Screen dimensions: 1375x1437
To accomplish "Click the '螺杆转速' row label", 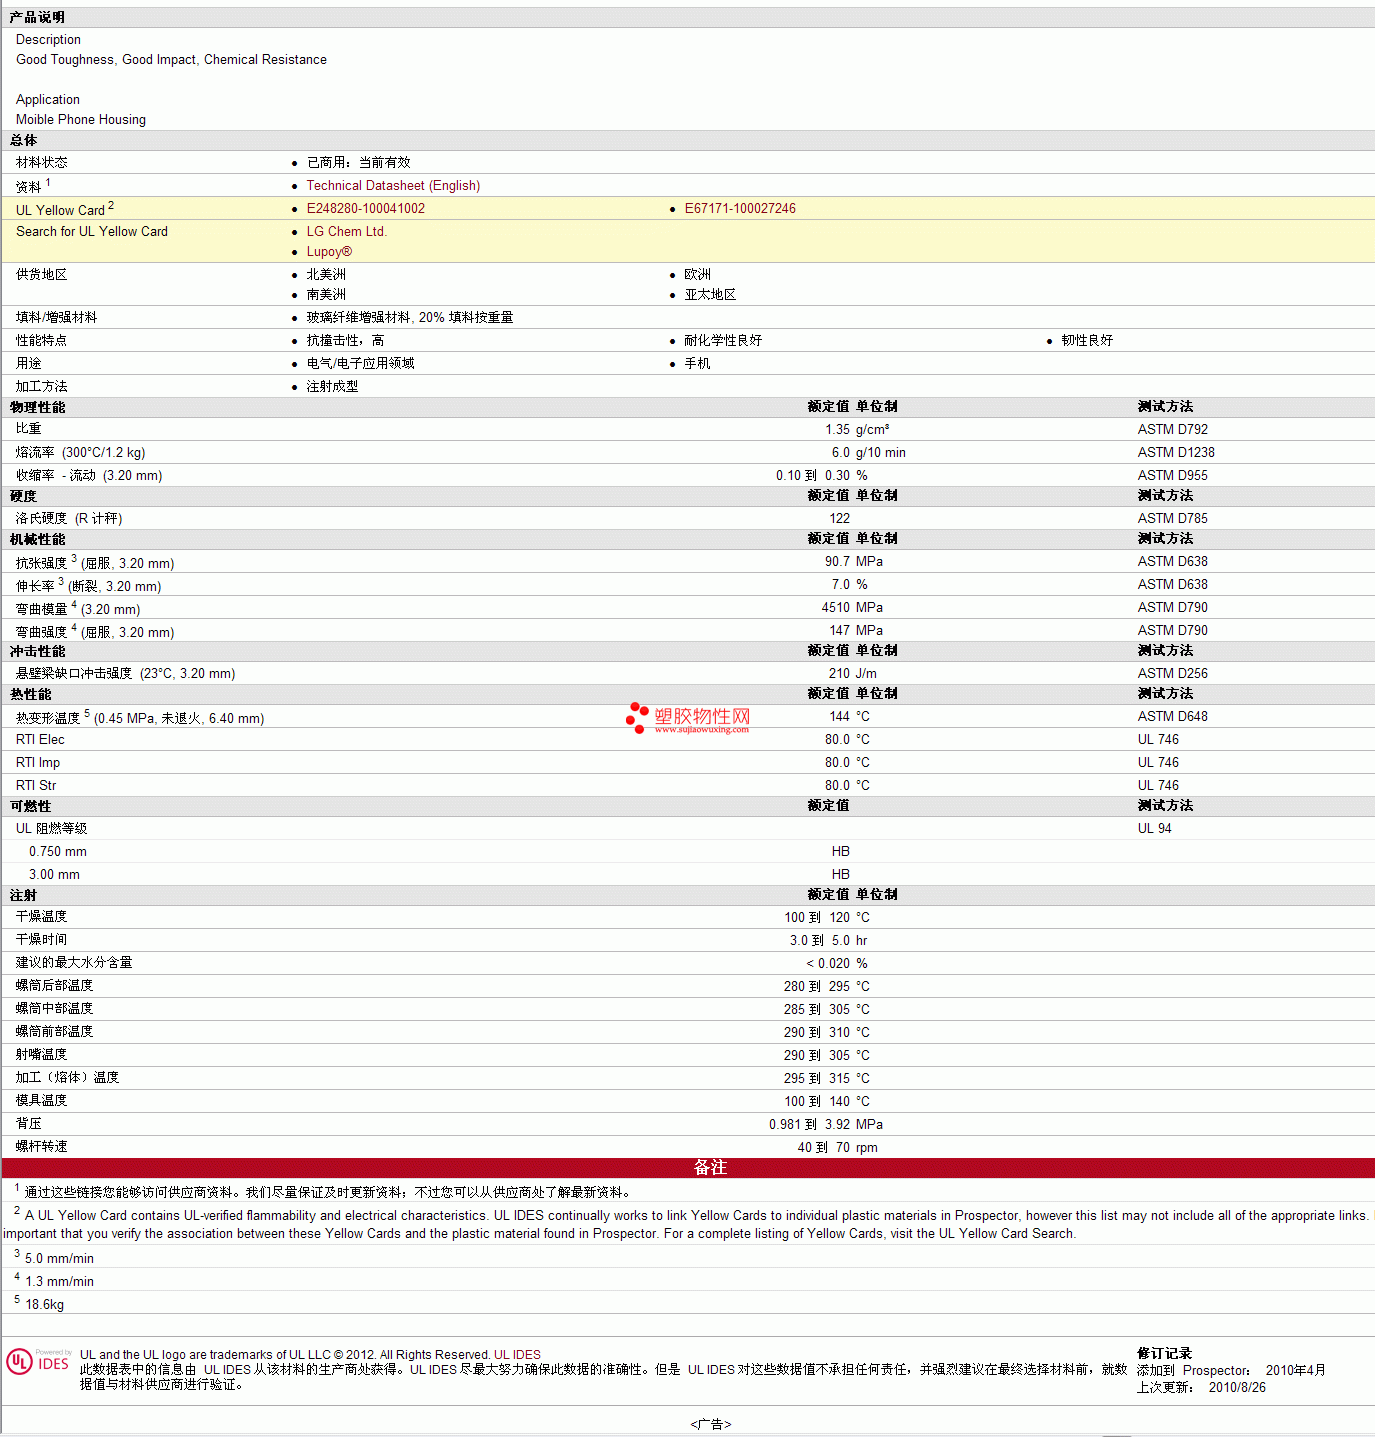I will click(x=42, y=1147).
